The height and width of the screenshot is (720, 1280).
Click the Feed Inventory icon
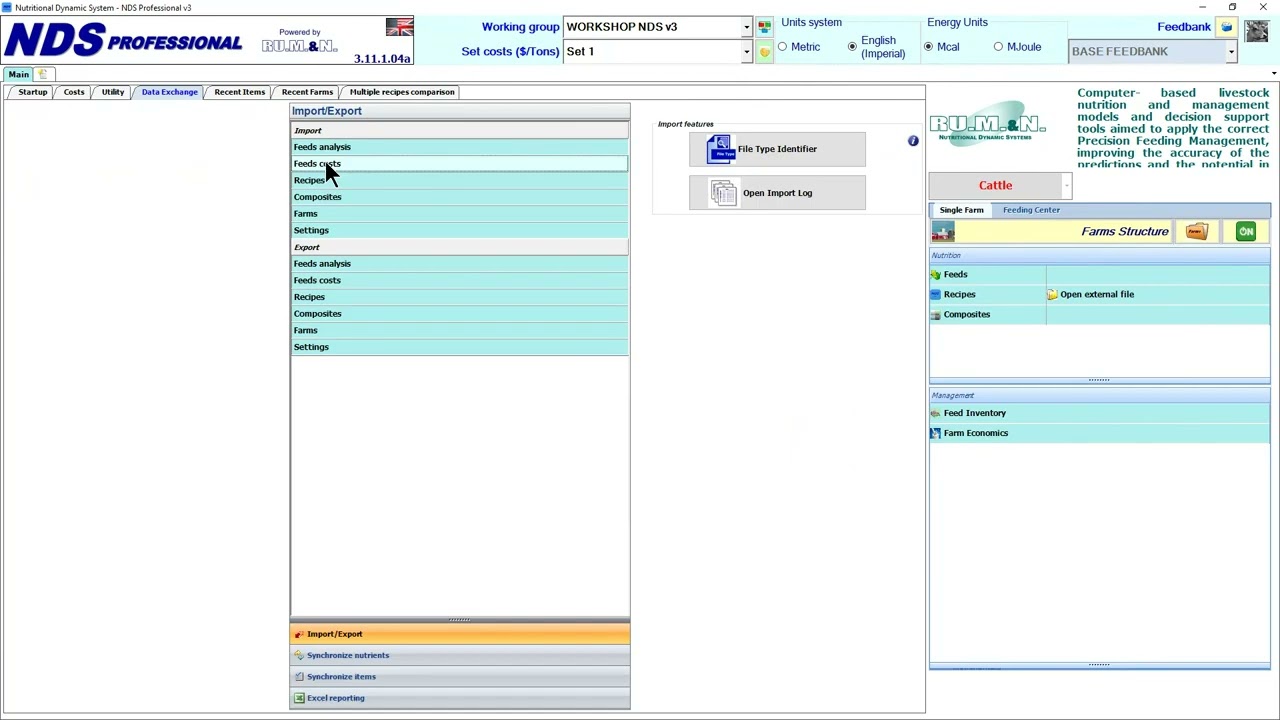click(936, 413)
